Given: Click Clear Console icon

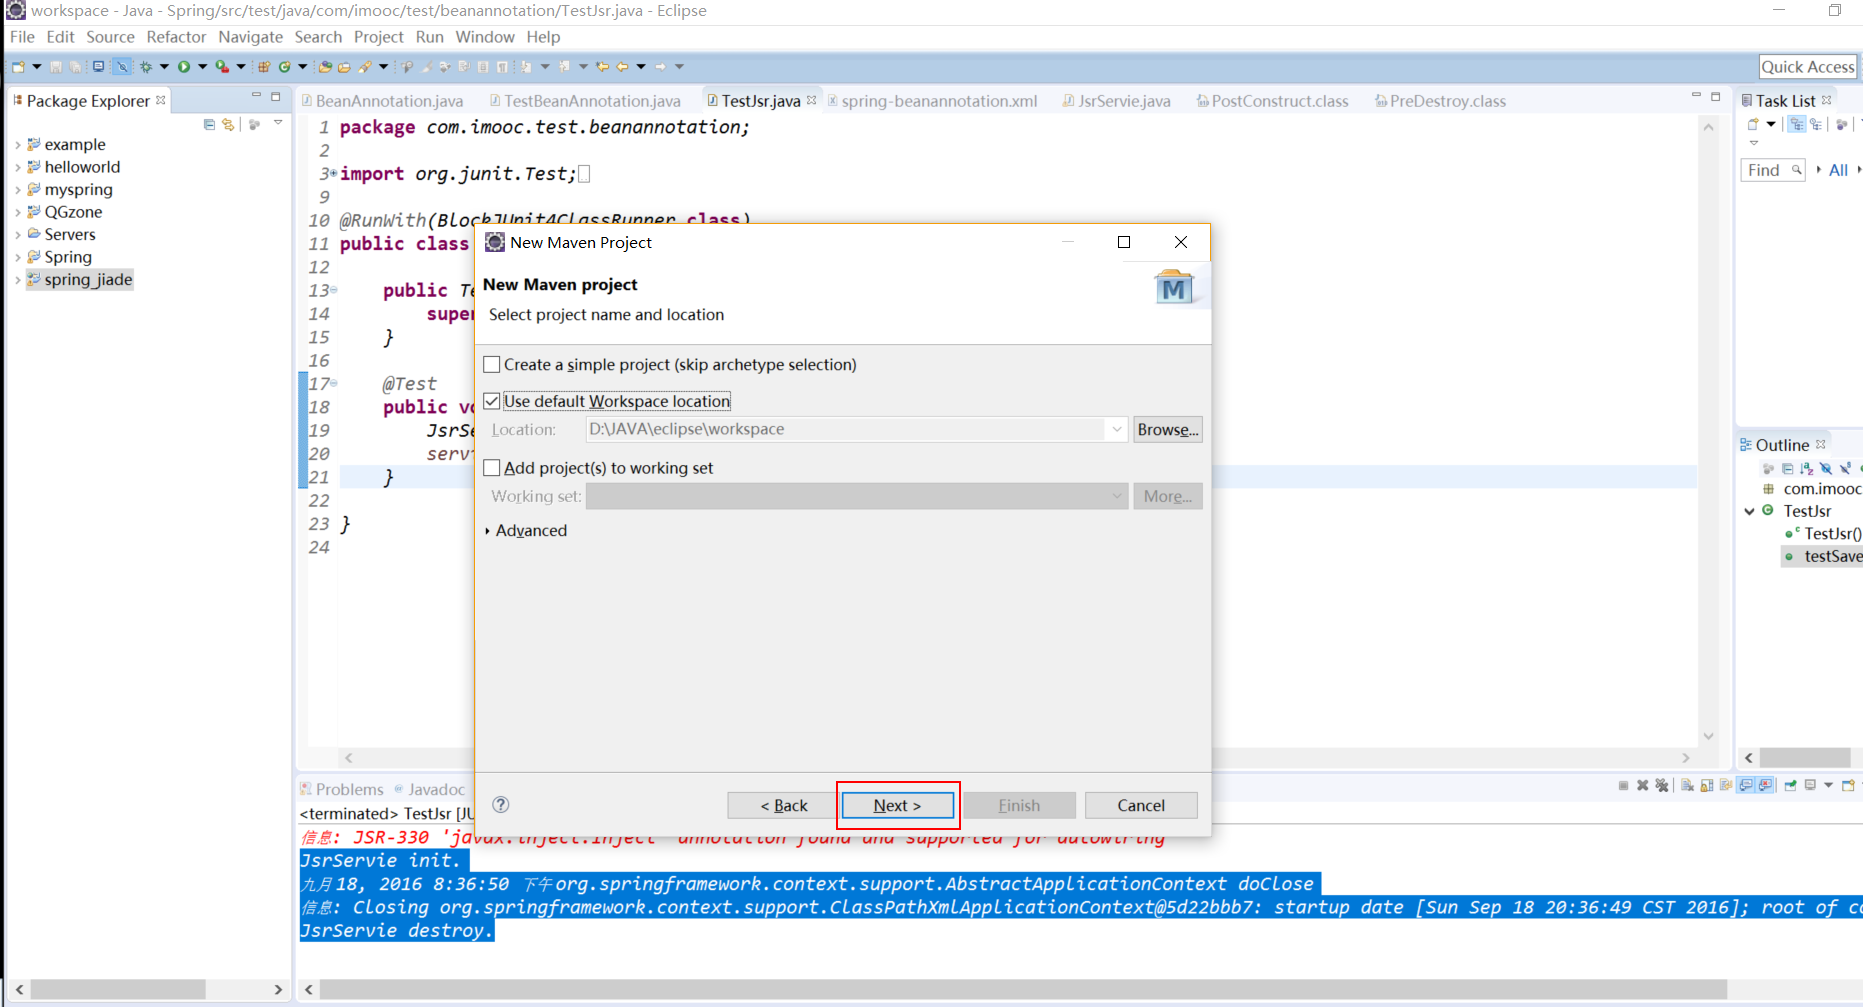Looking at the screenshot, I should pyautogui.click(x=1687, y=785).
